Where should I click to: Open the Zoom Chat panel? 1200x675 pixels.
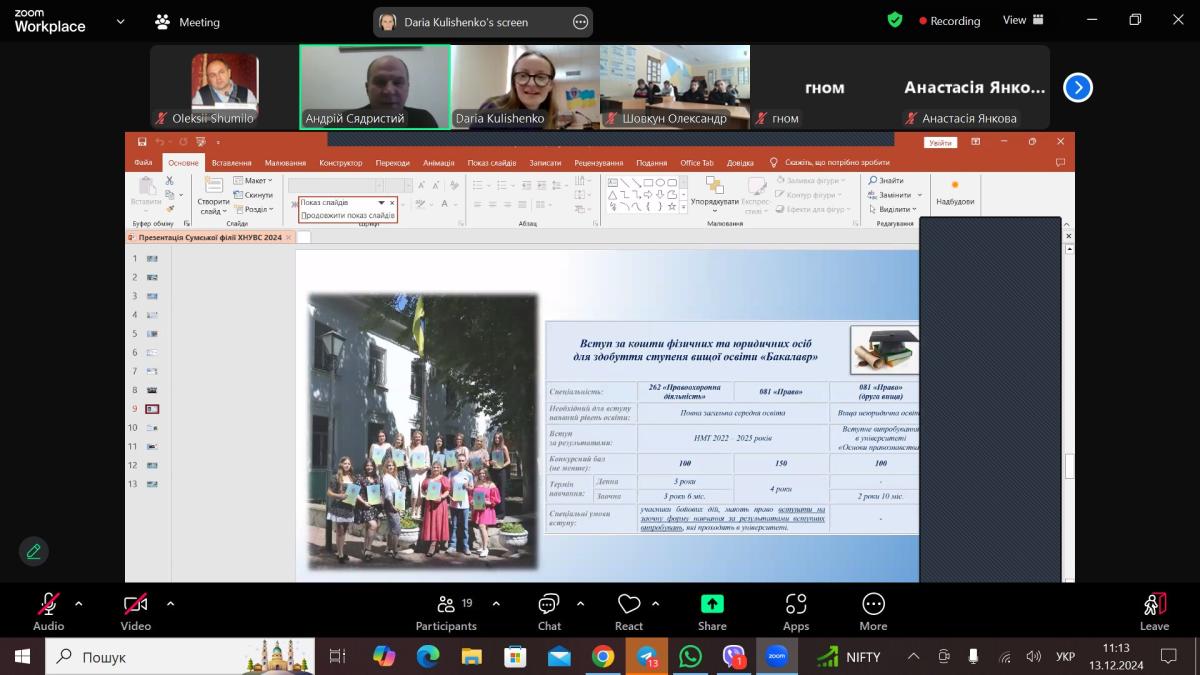click(x=549, y=611)
